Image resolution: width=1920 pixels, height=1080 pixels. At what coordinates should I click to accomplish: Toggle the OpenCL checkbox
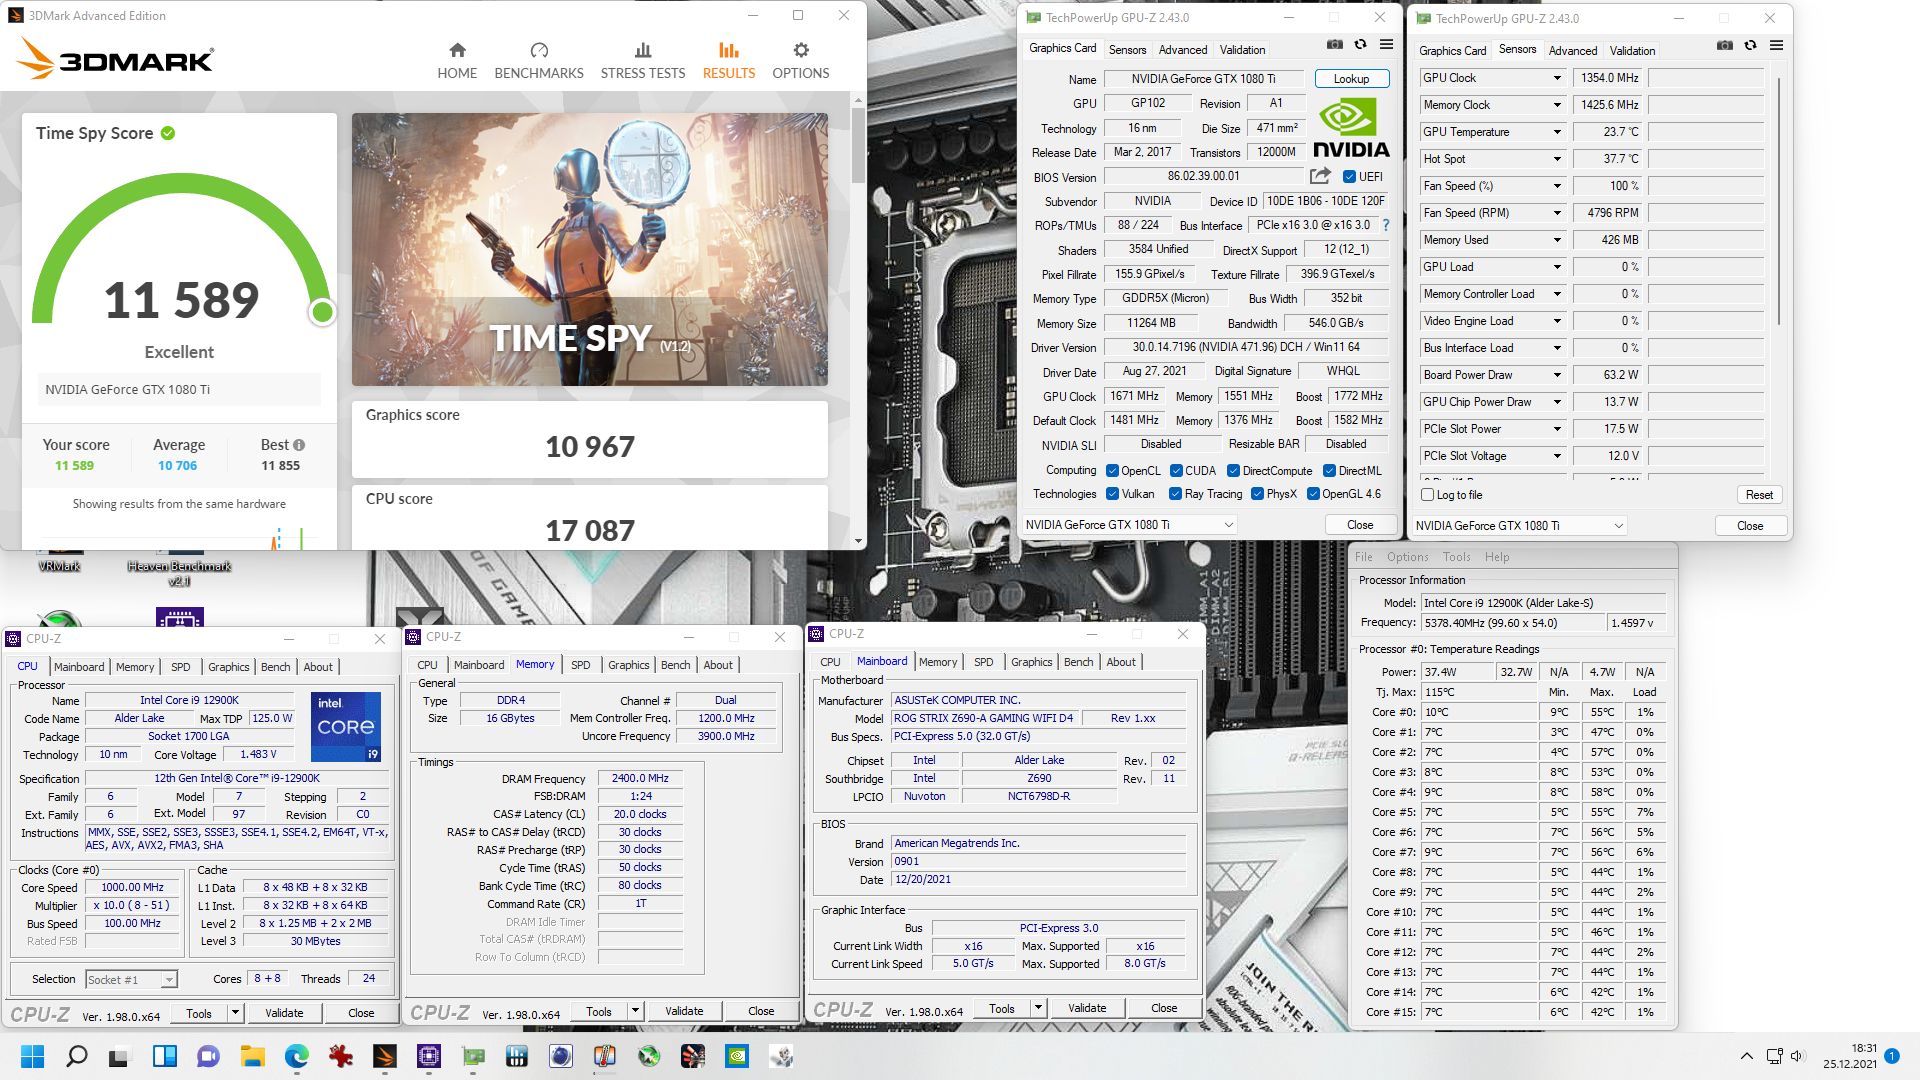pos(1112,471)
